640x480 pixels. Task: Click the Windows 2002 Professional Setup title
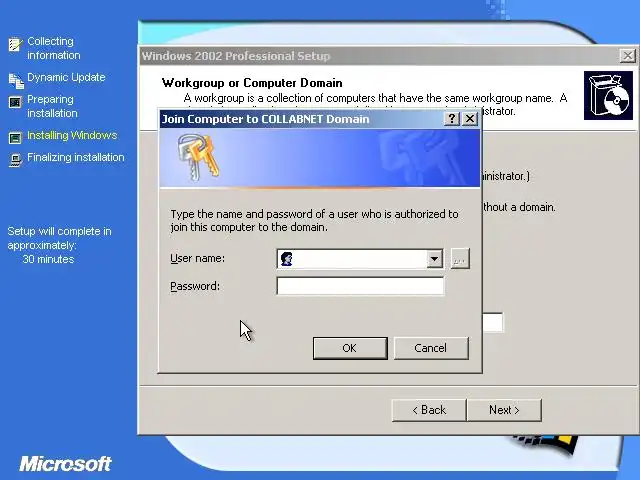[x=236, y=56]
